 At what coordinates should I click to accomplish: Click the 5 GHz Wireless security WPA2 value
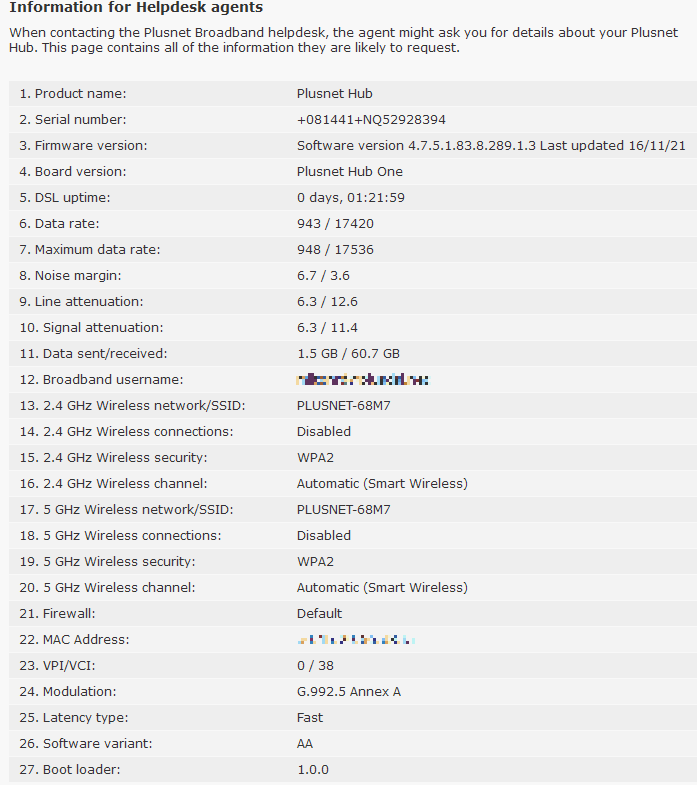click(x=315, y=562)
